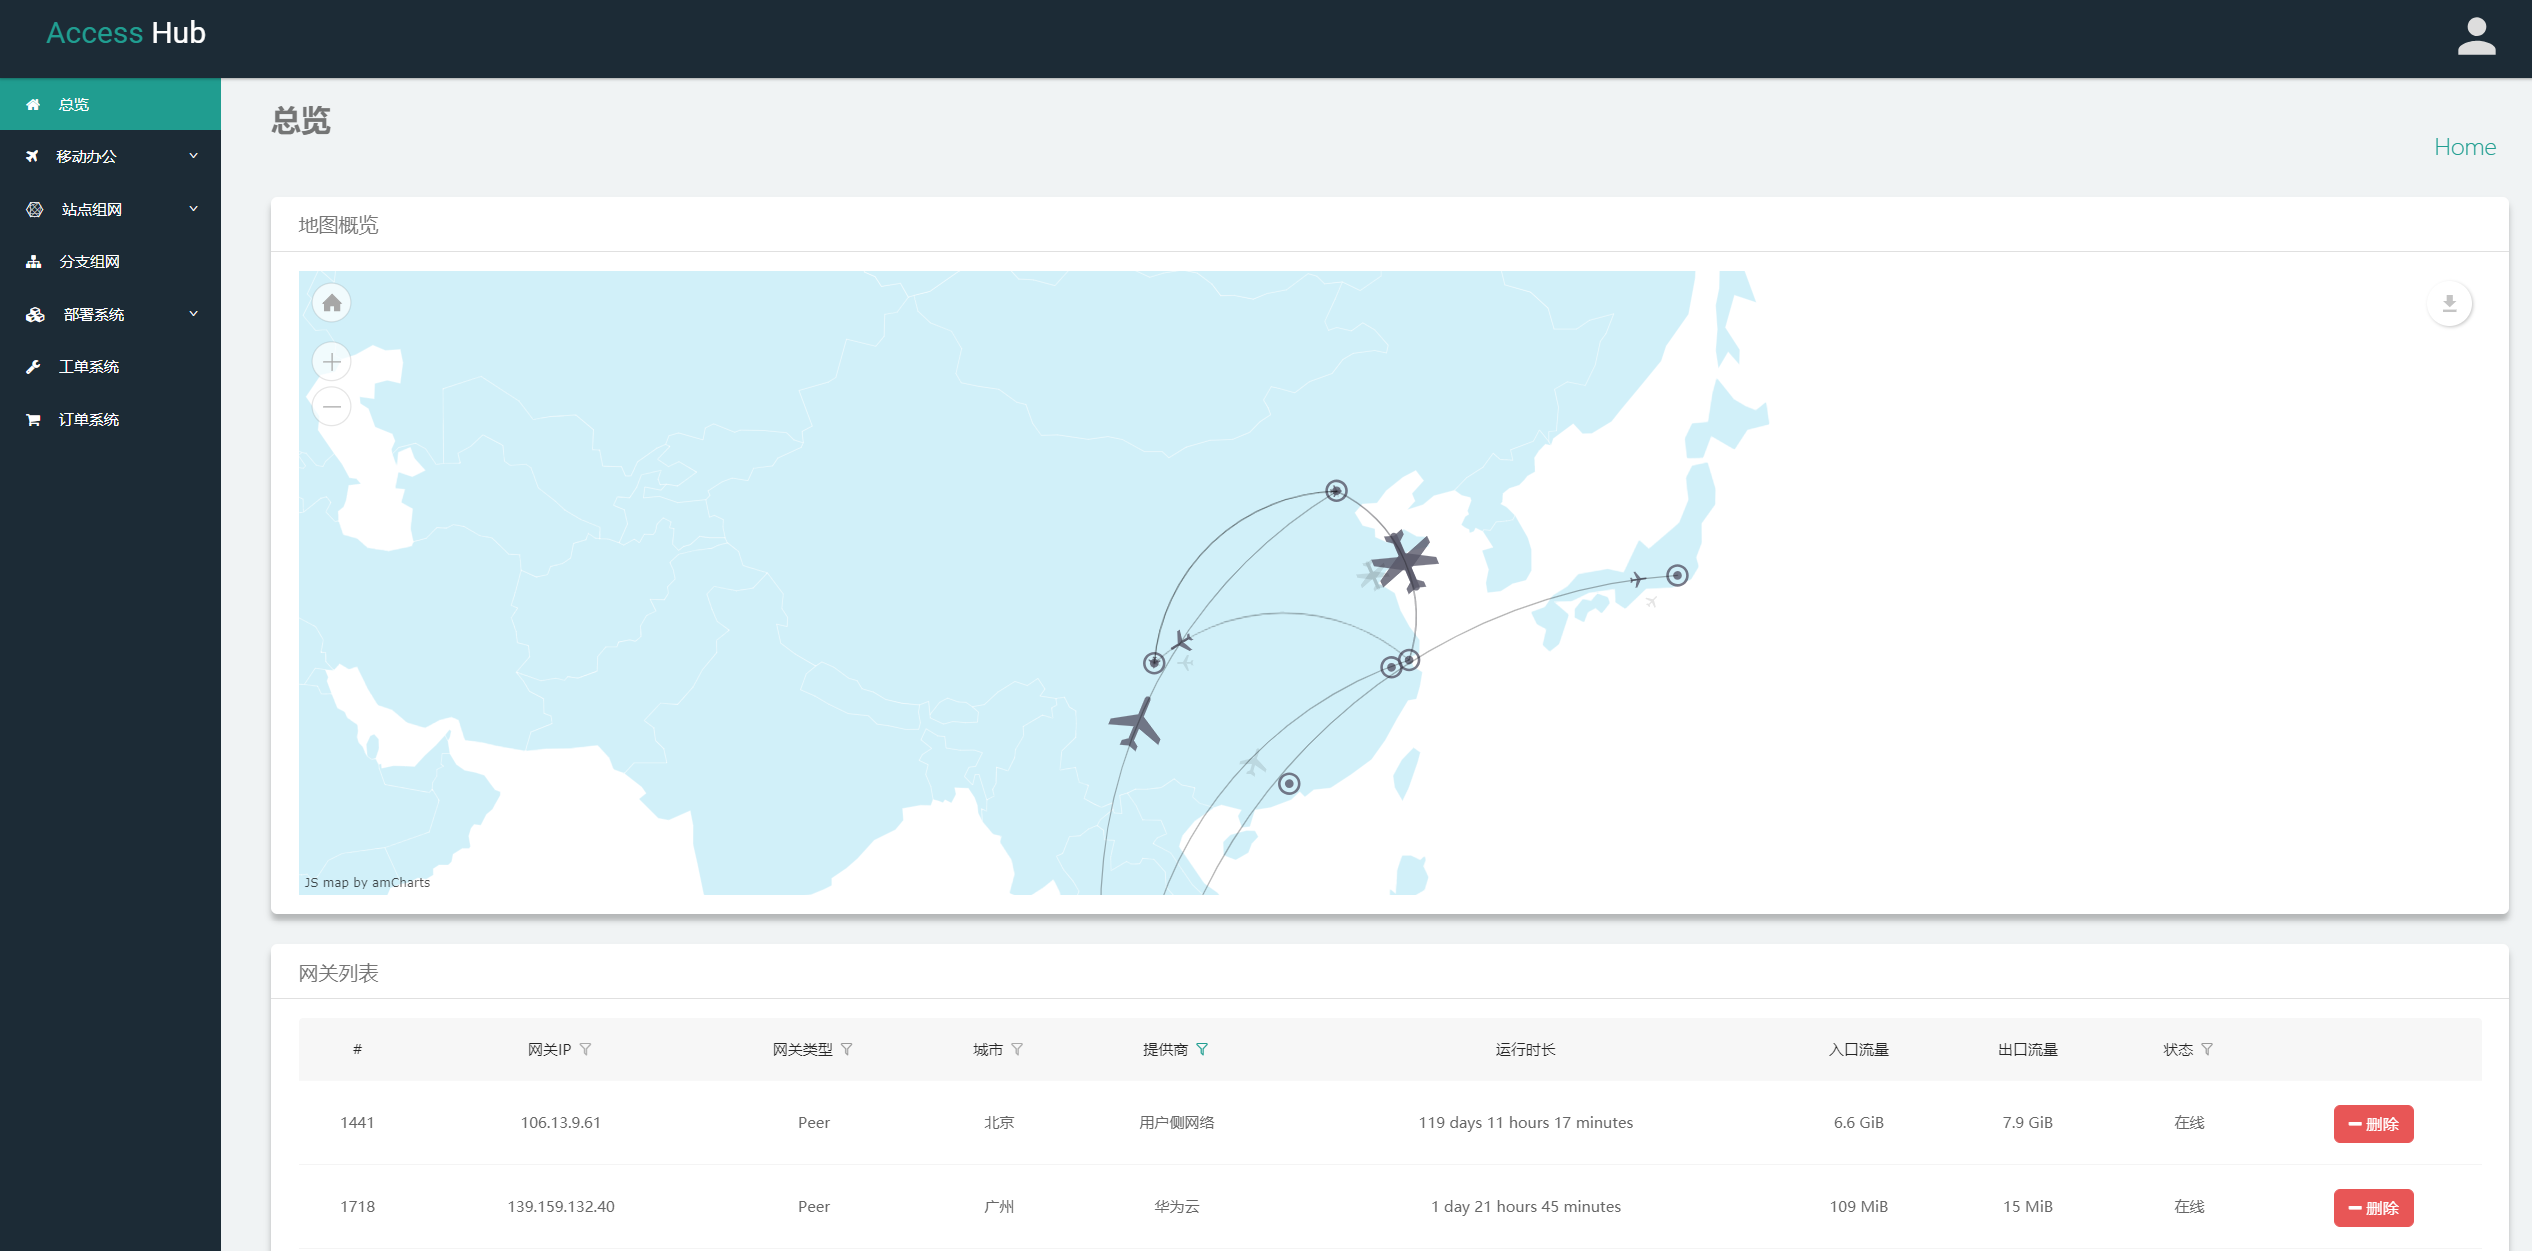Go to 分支组网 in sidebar
The image size is (2532, 1251).
(110, 262)
